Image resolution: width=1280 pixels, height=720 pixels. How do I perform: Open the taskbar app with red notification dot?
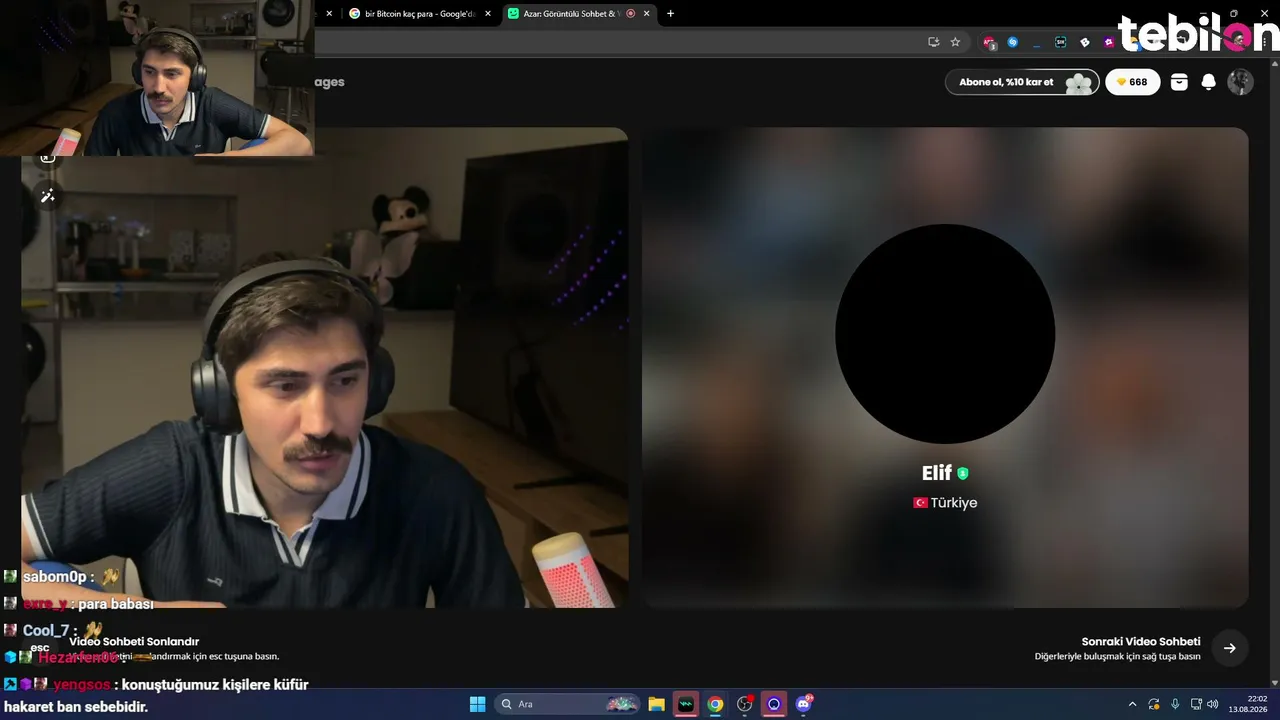[x=745, y=704]
